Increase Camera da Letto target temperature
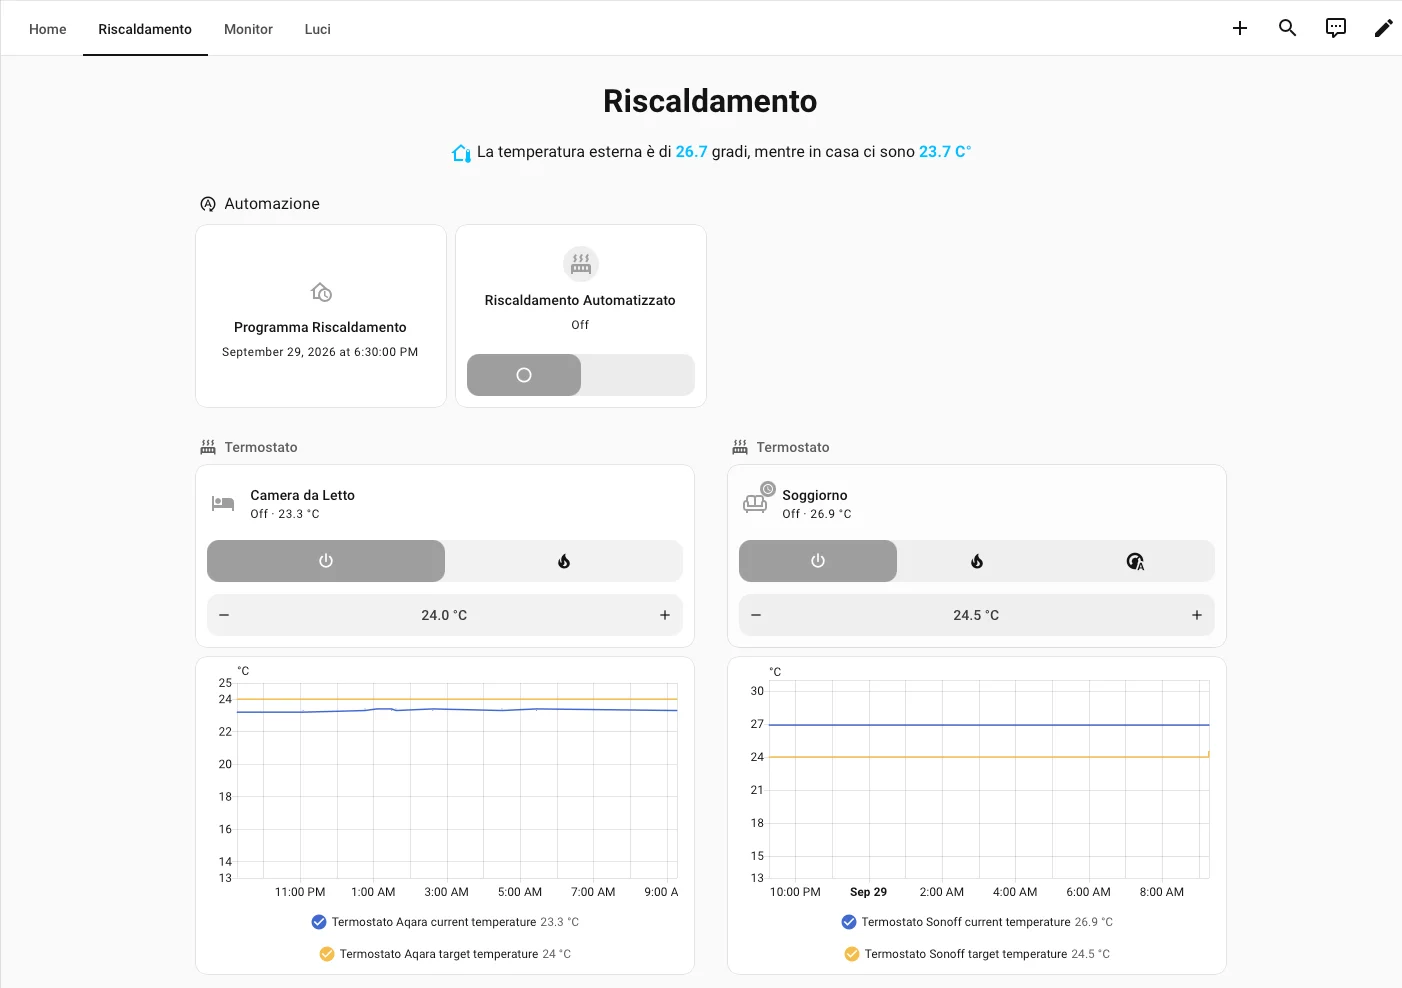1402x988 pixels. (x=665, y=615)
